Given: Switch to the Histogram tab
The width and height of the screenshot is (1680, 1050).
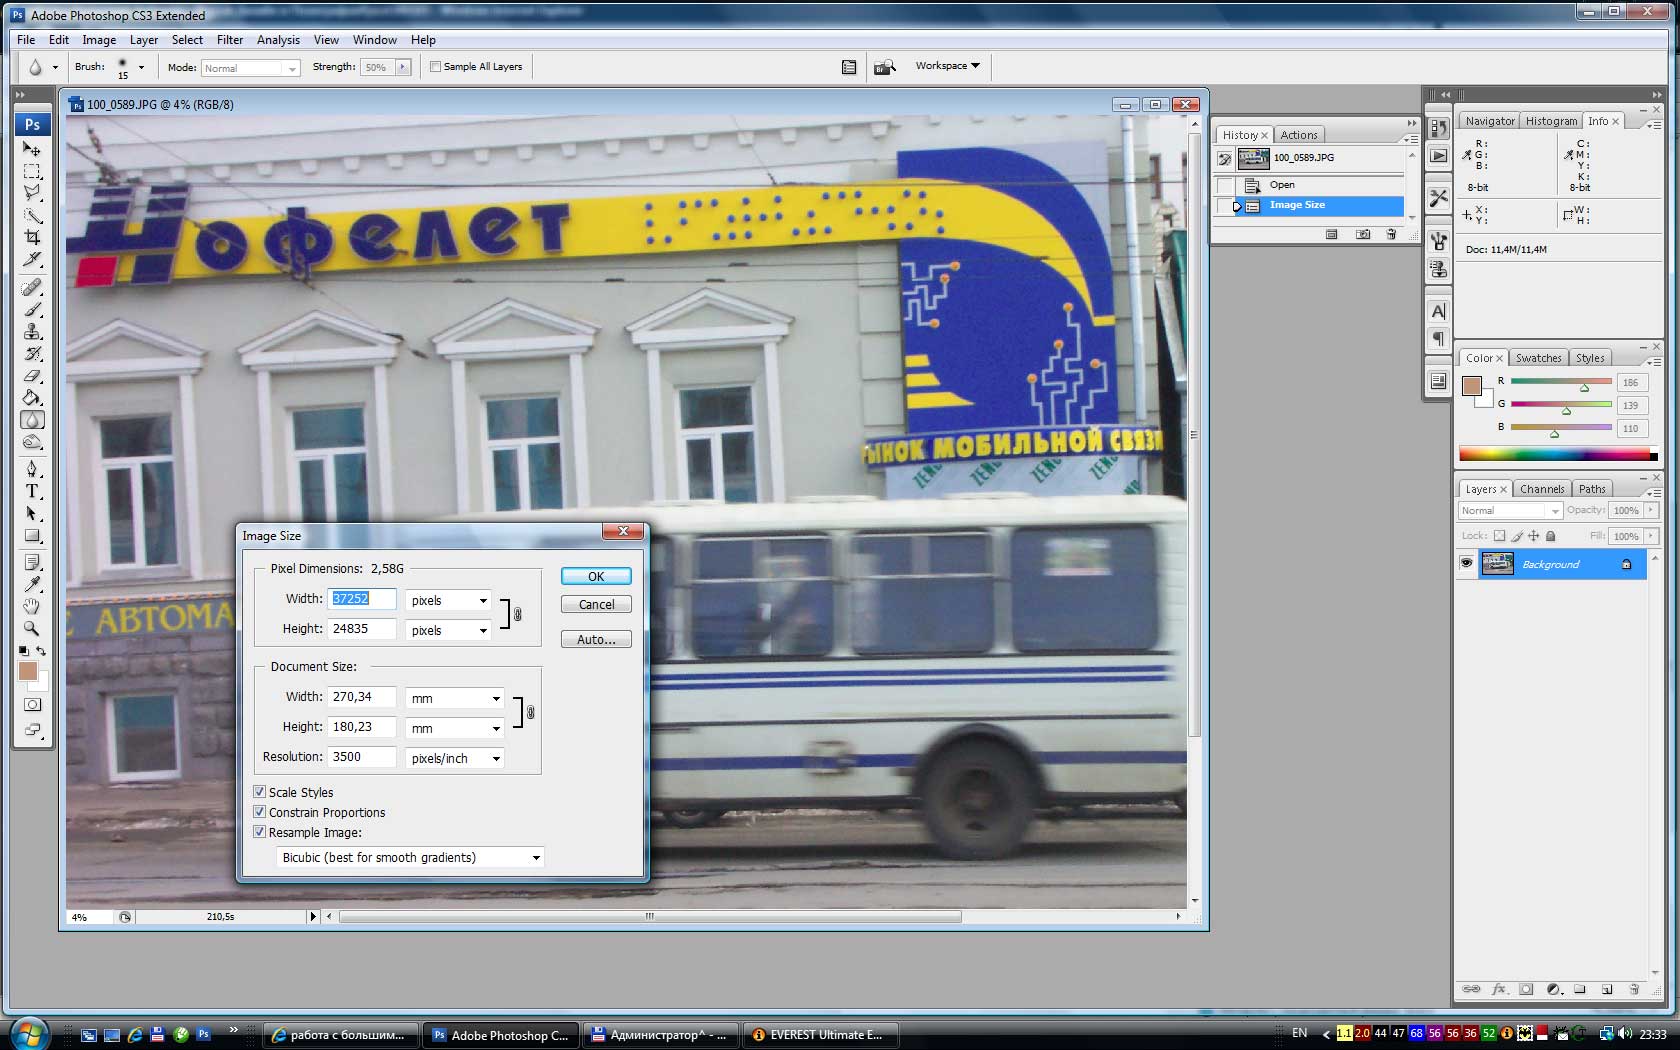Looking at the screenshot, I should click(1551, 121).
